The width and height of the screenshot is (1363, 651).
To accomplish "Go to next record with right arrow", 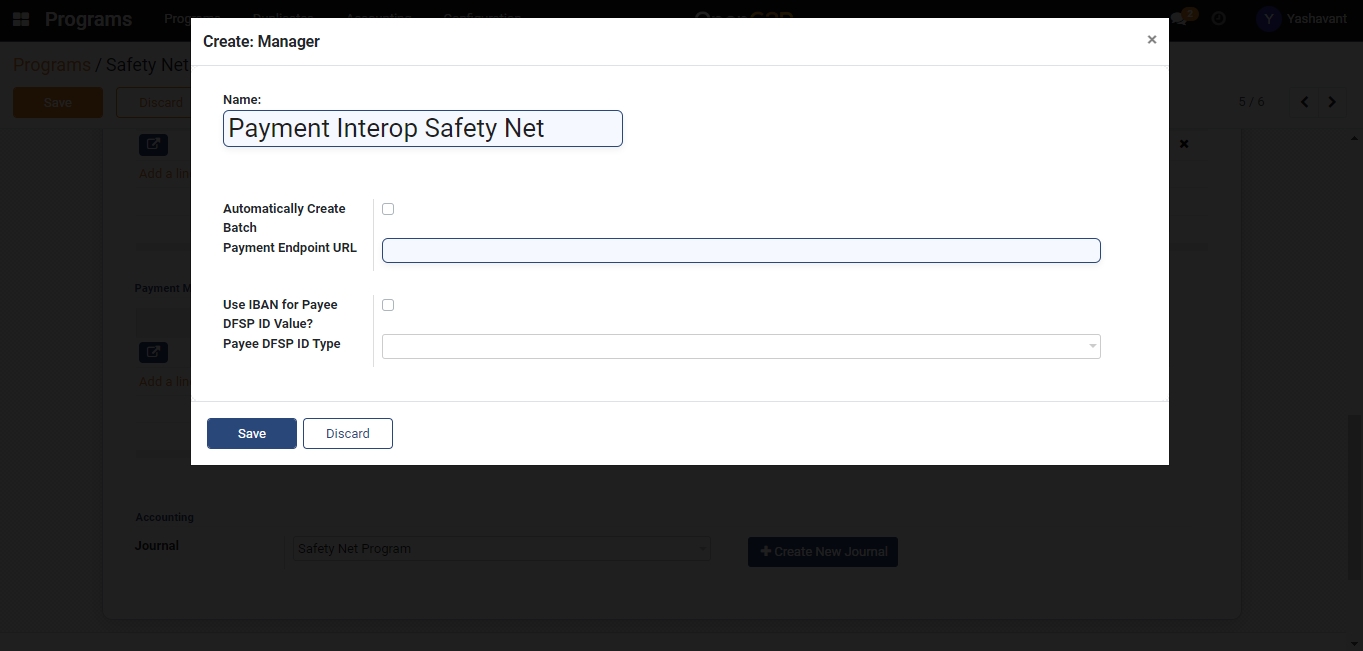I will (1332, 102).
